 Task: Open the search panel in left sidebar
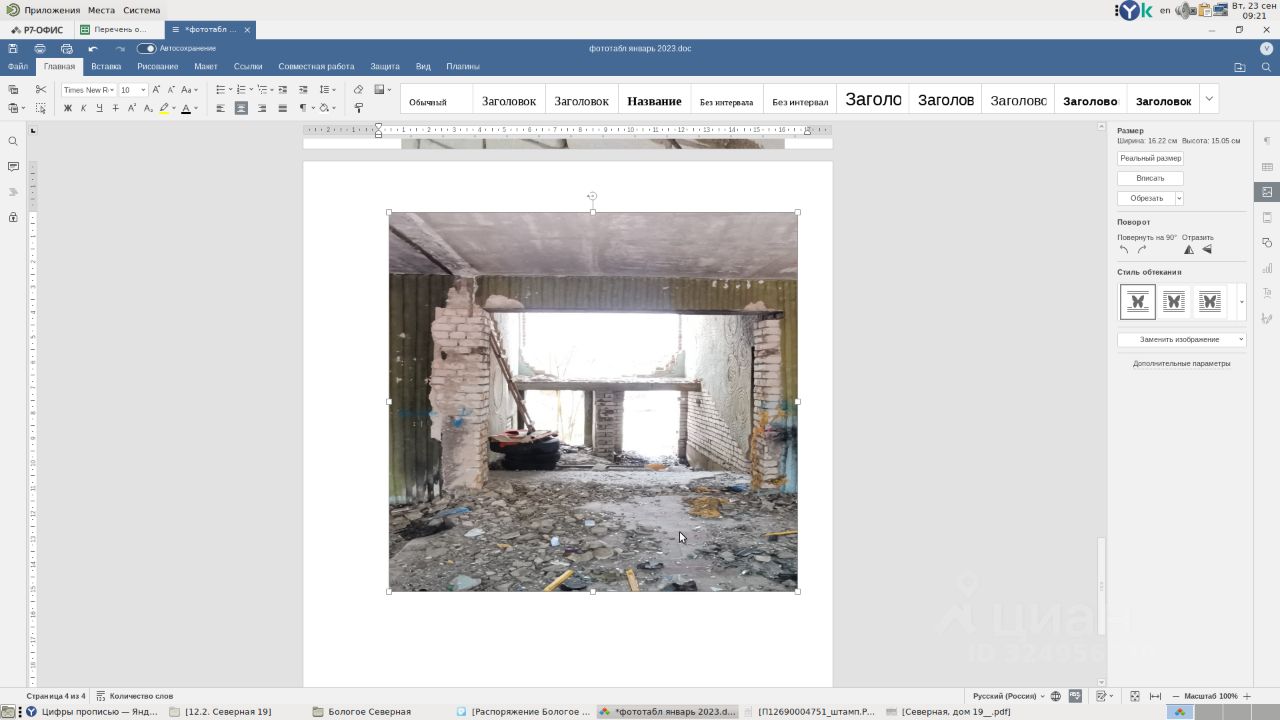(13, 141)
